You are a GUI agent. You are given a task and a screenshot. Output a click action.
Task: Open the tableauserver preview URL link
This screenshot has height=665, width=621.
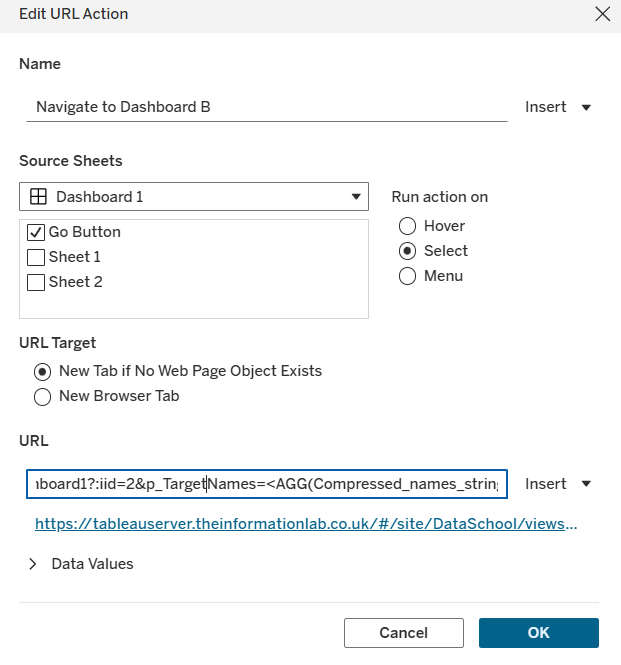point(306,523)
